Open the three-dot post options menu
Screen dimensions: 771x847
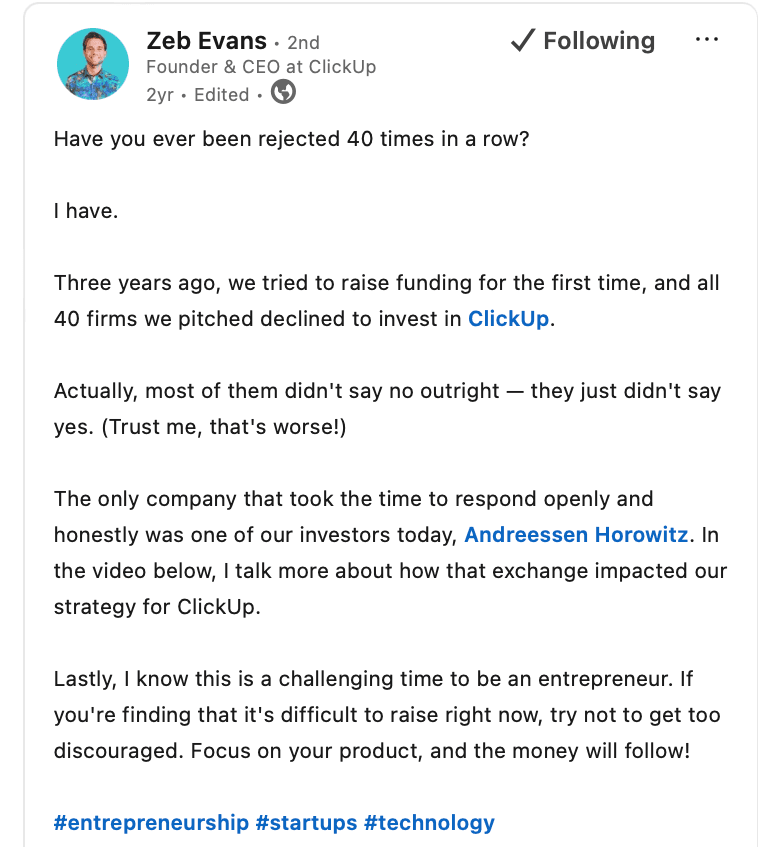pos(706,41)
